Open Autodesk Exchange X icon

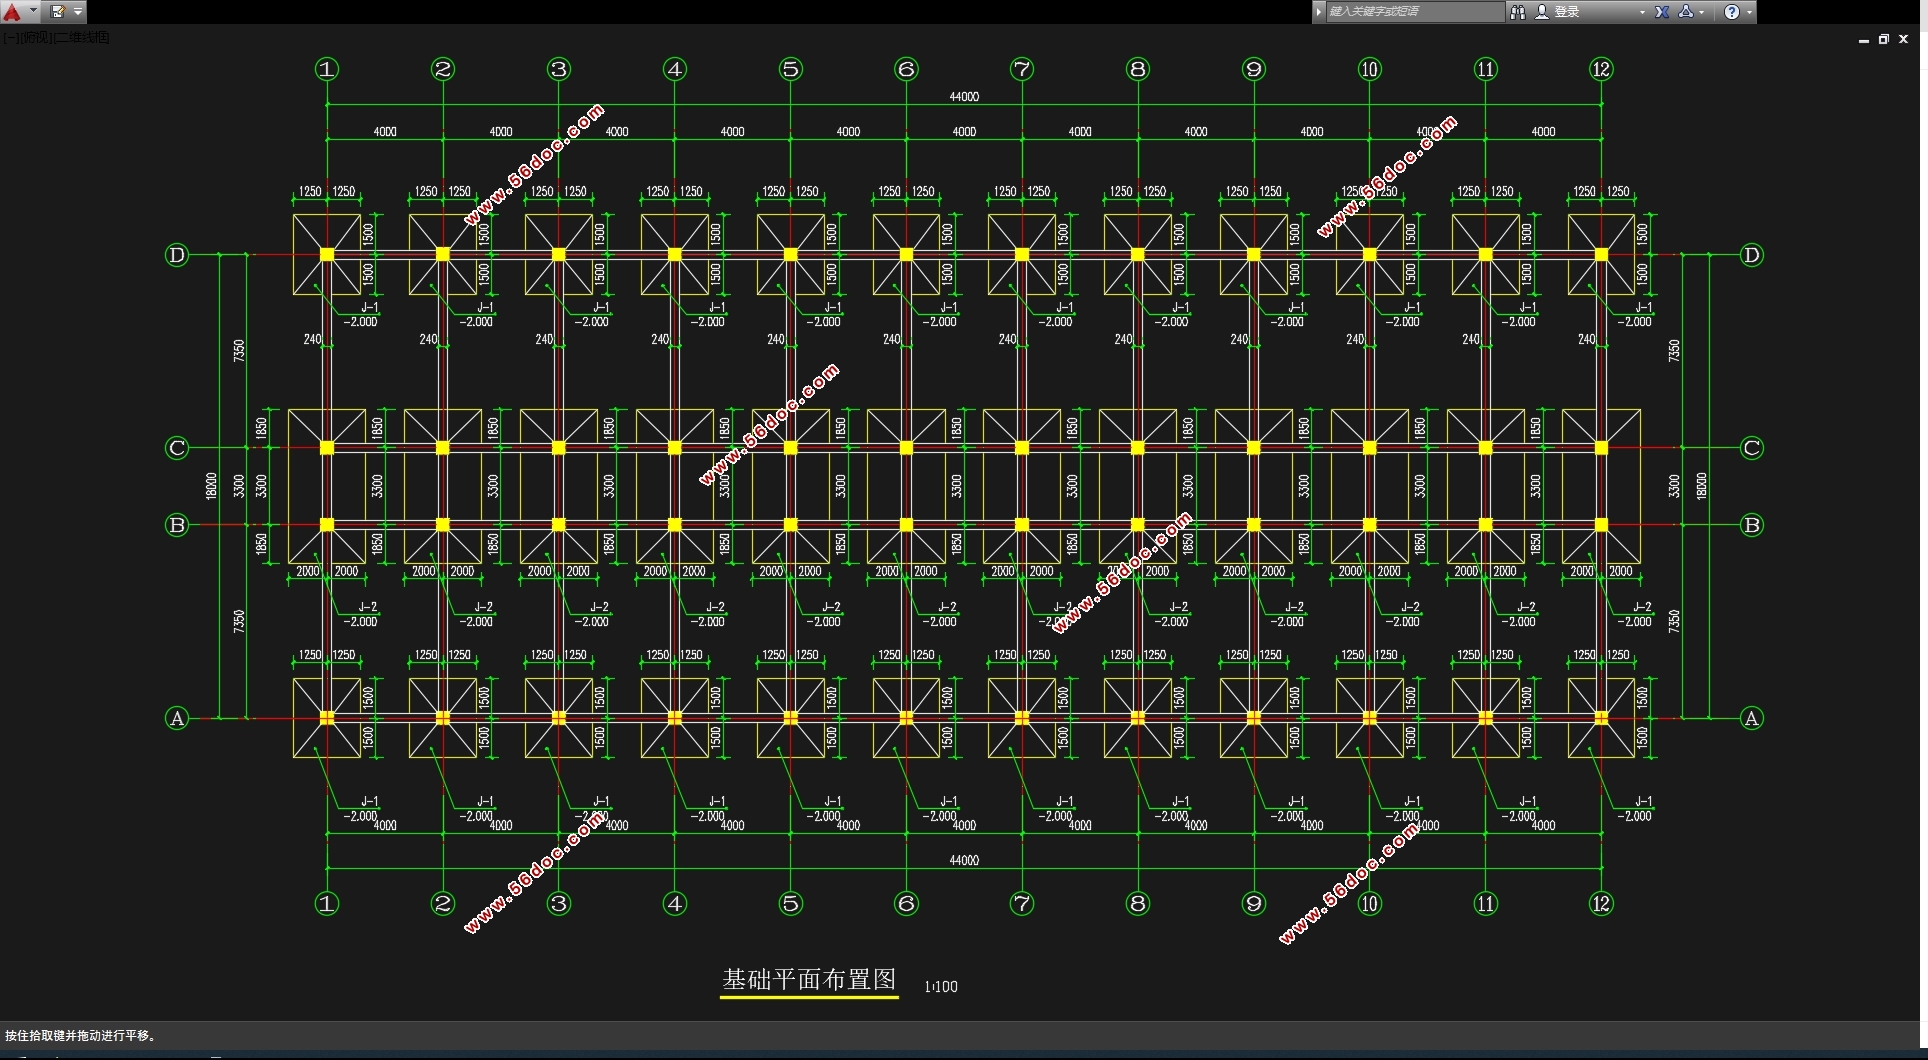tap(1662, 12)
